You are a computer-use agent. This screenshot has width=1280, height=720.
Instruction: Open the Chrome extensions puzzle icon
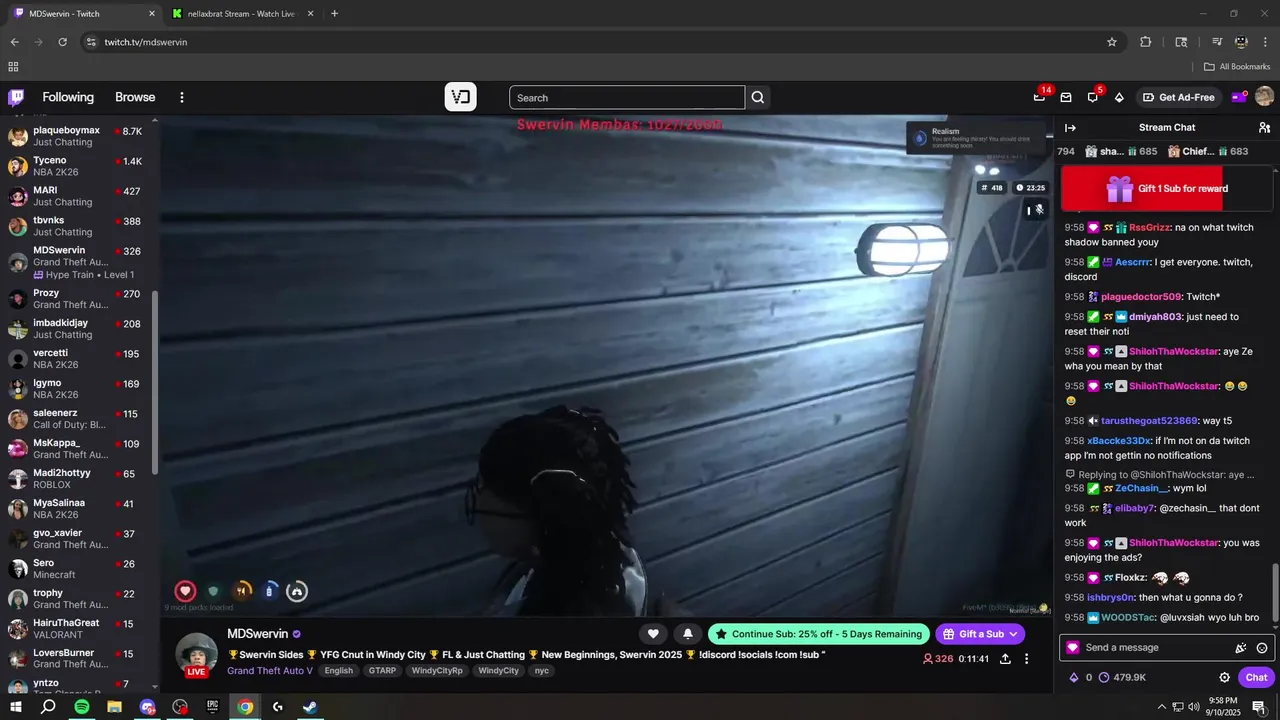point(1146,42)
